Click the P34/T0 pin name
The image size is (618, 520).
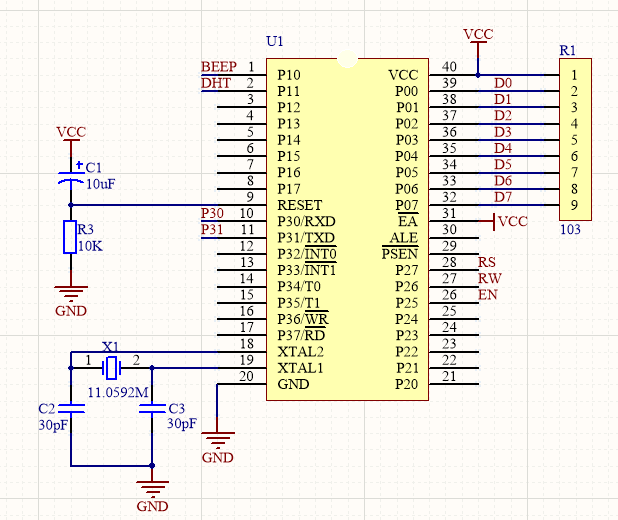pos(299,286)
